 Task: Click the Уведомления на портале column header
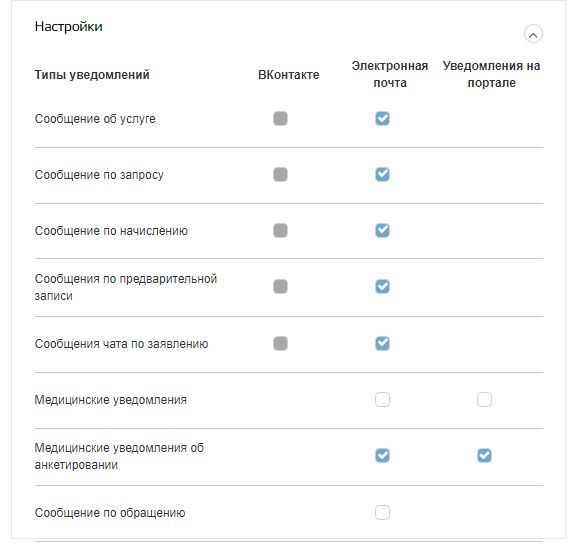tap(492, 74)
